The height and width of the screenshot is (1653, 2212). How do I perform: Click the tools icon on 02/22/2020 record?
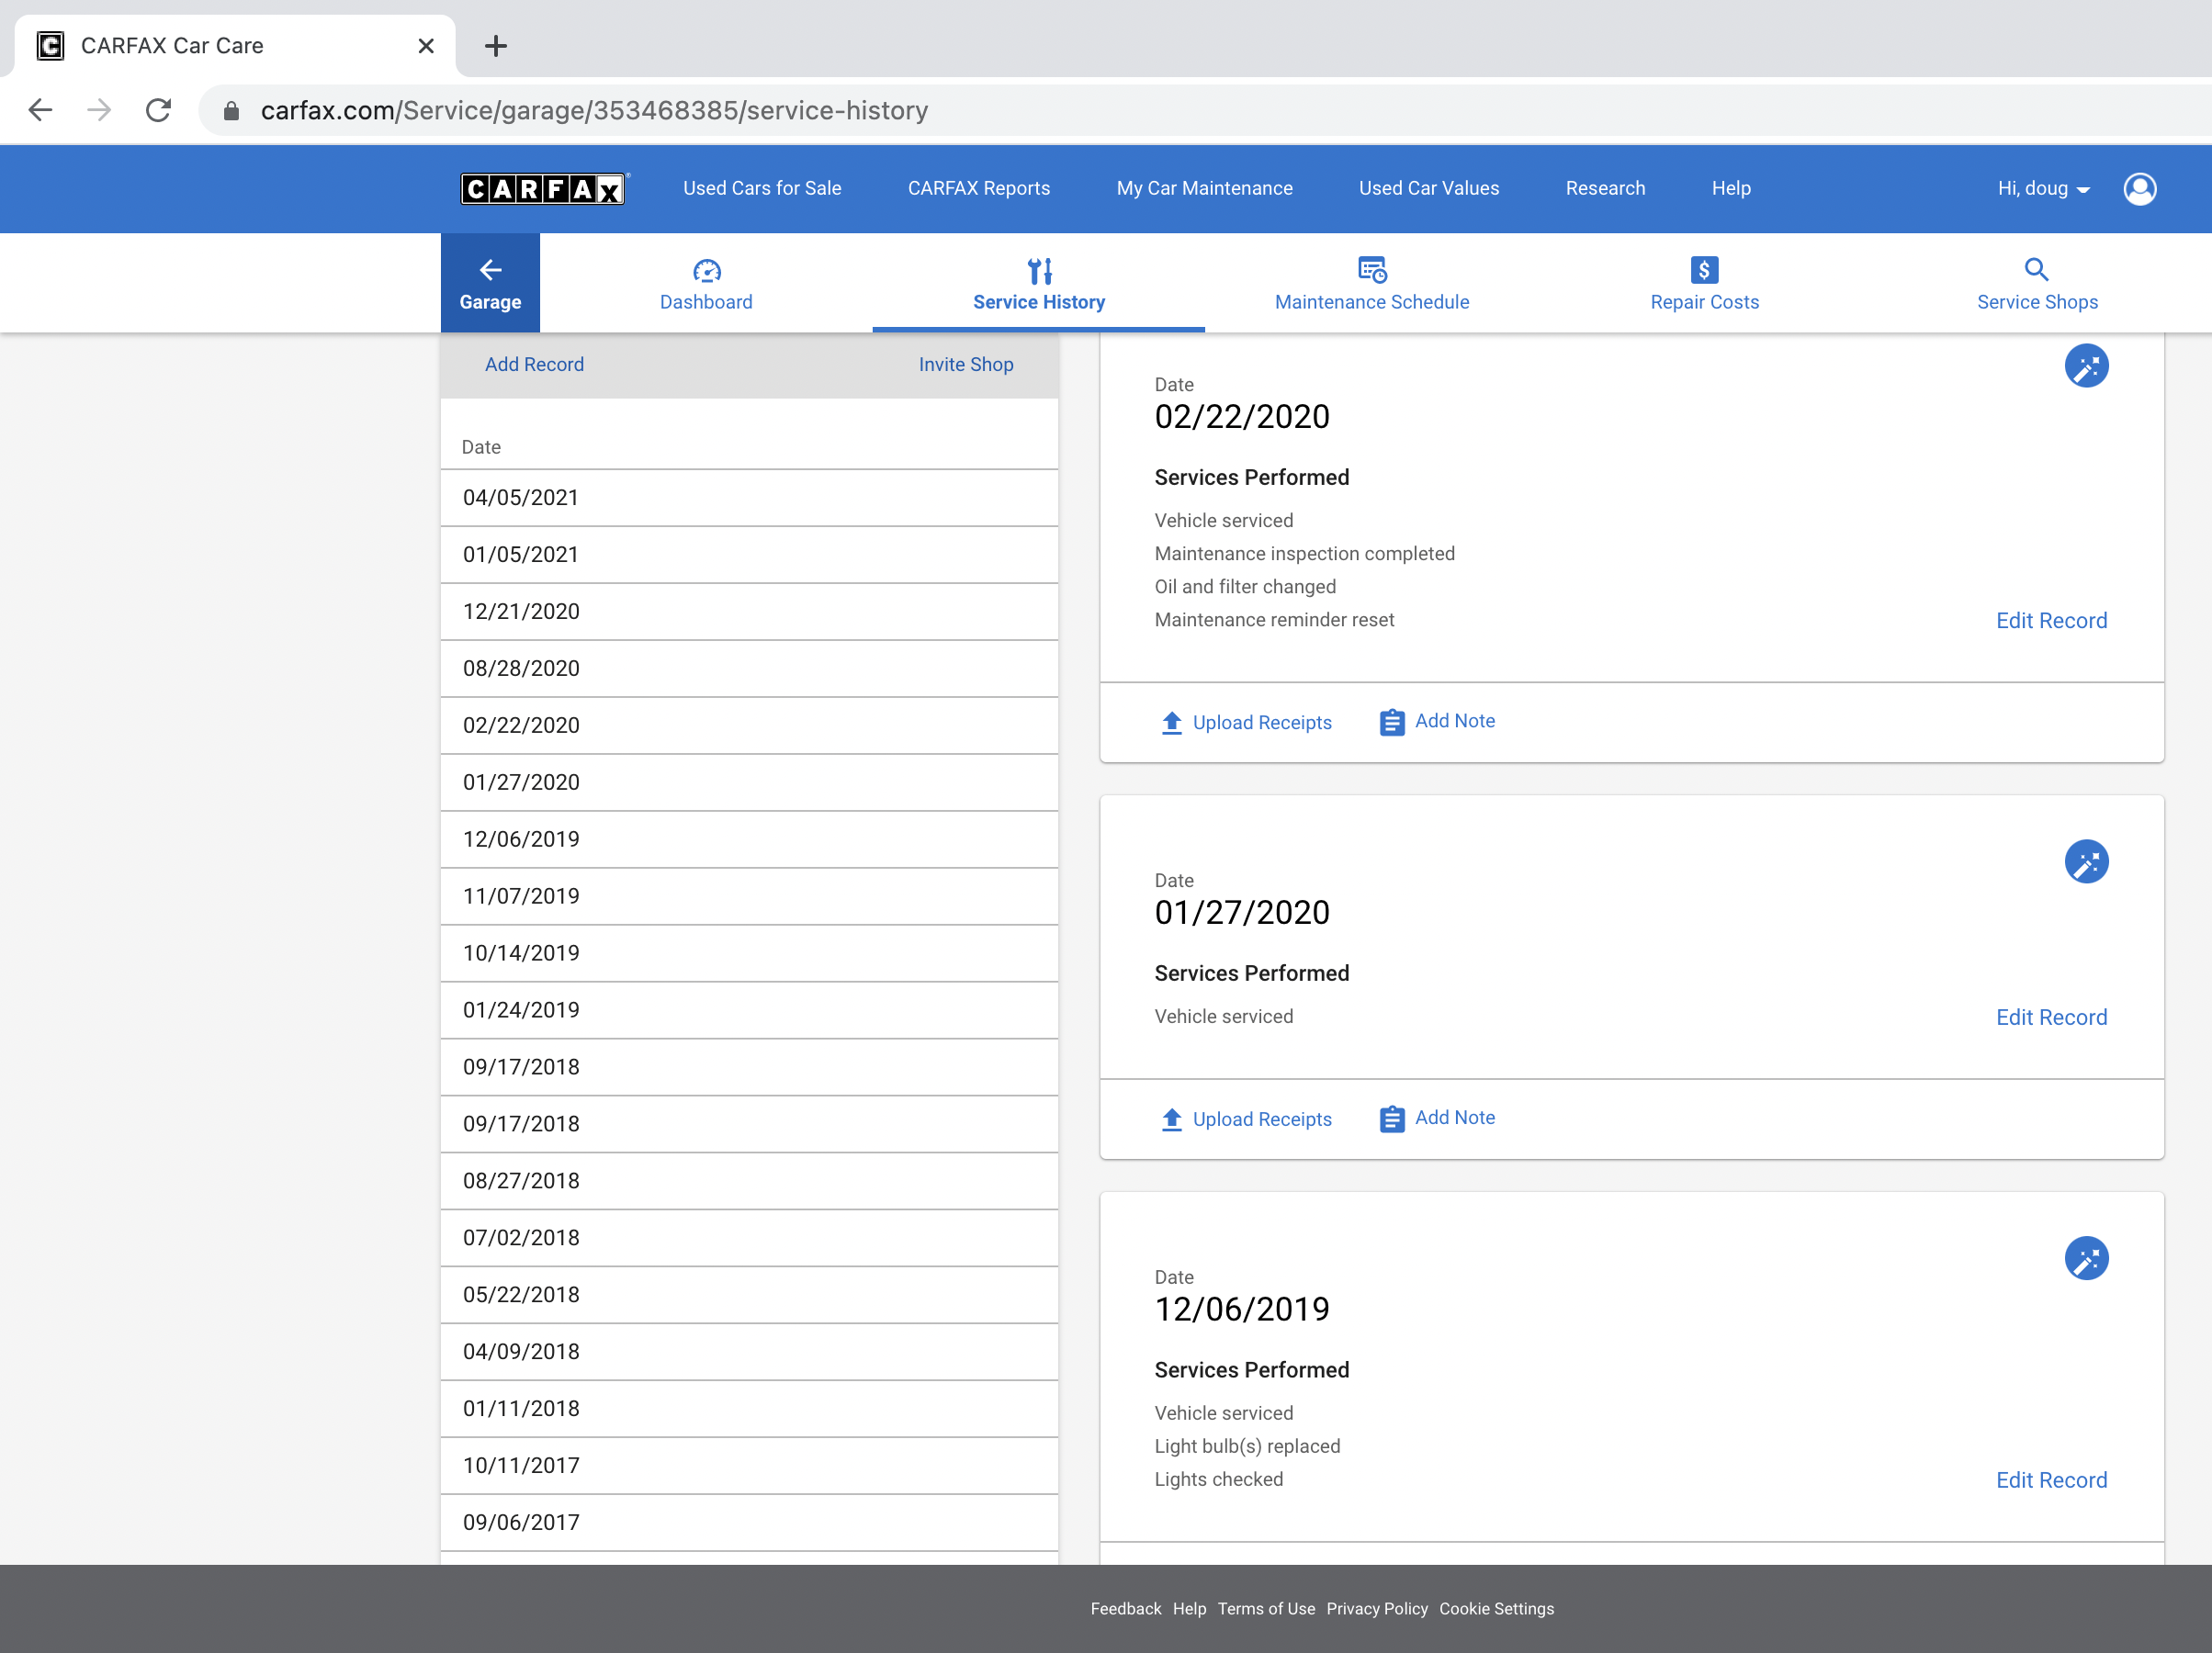point(2086,366)
